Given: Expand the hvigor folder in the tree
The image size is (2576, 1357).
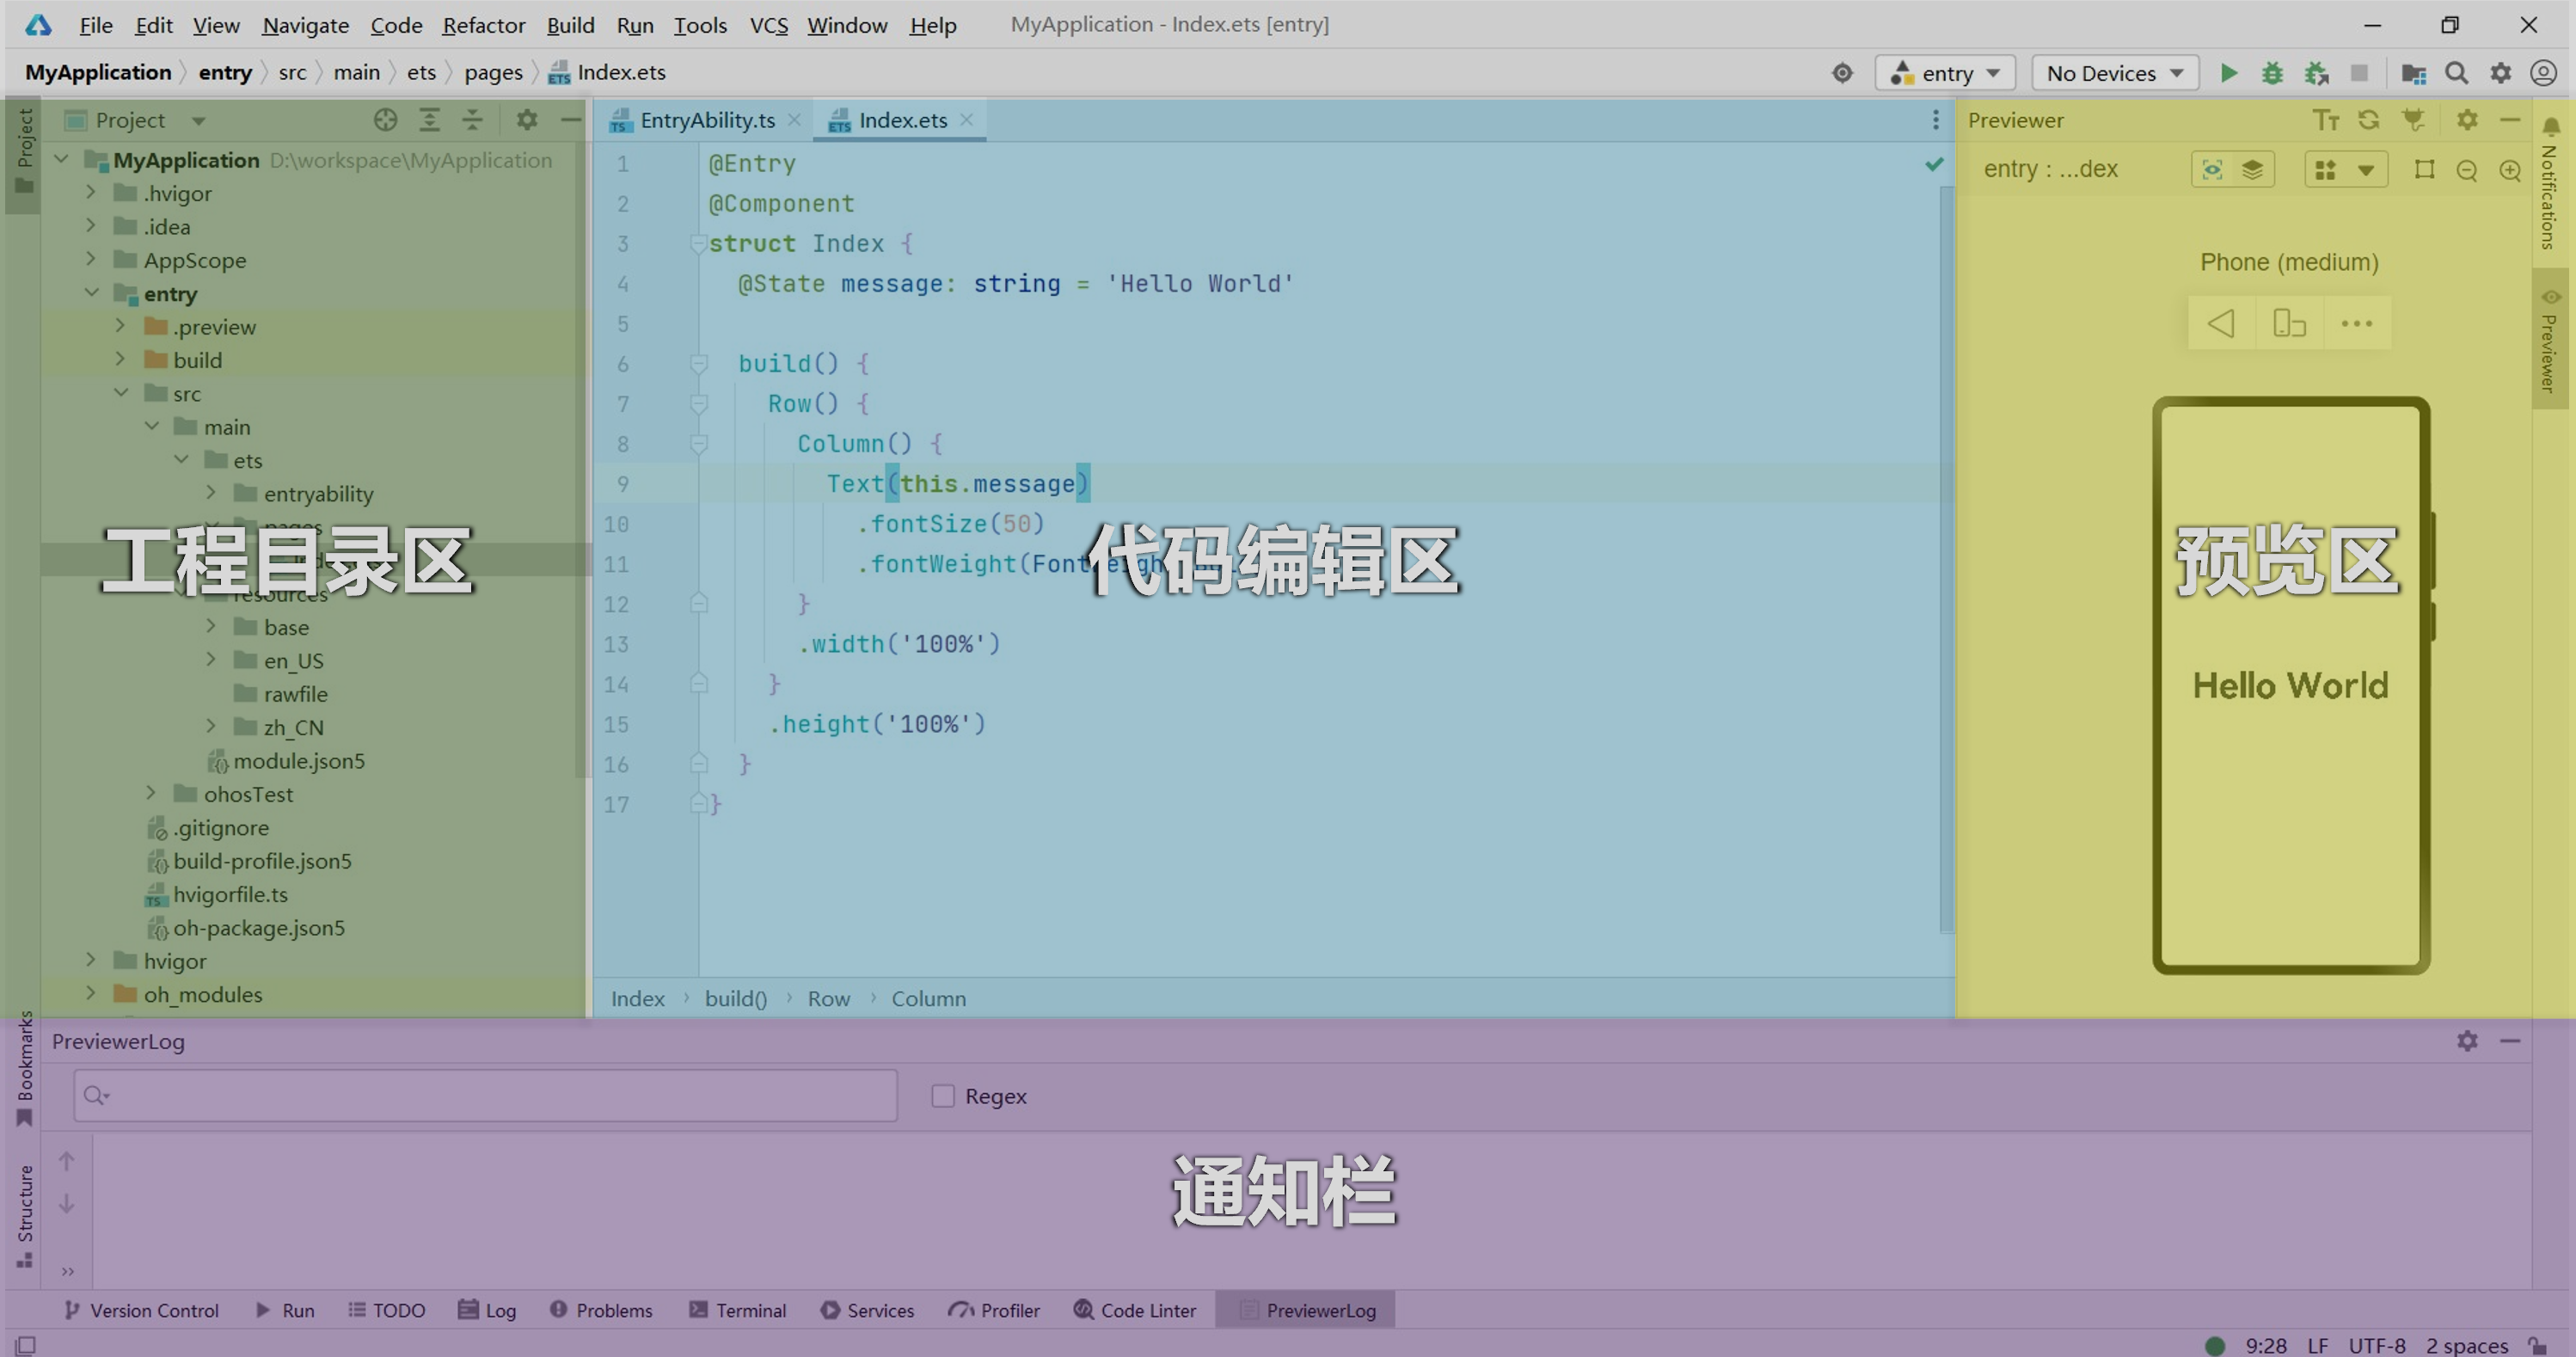Looking at the screenshot, I should [91, 960].
